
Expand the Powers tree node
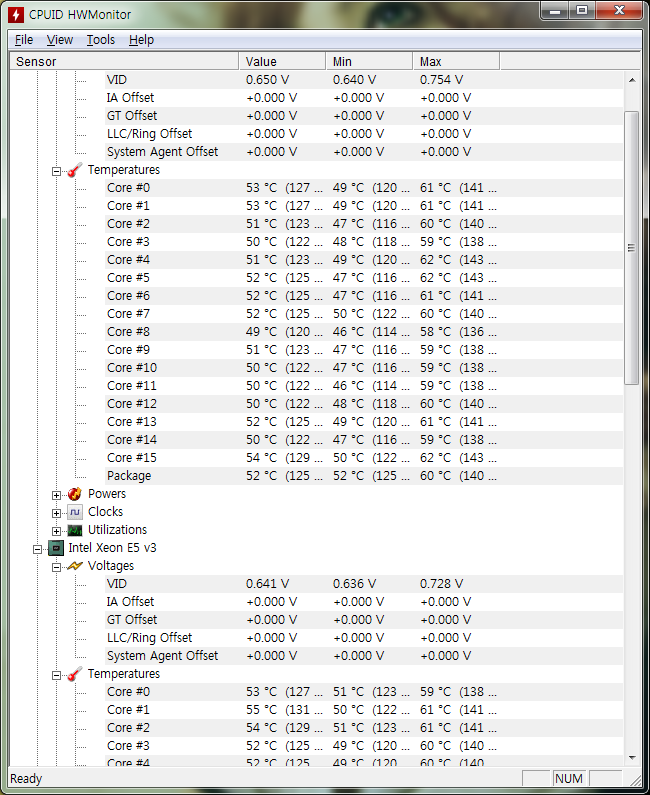[x=56, y=495]
